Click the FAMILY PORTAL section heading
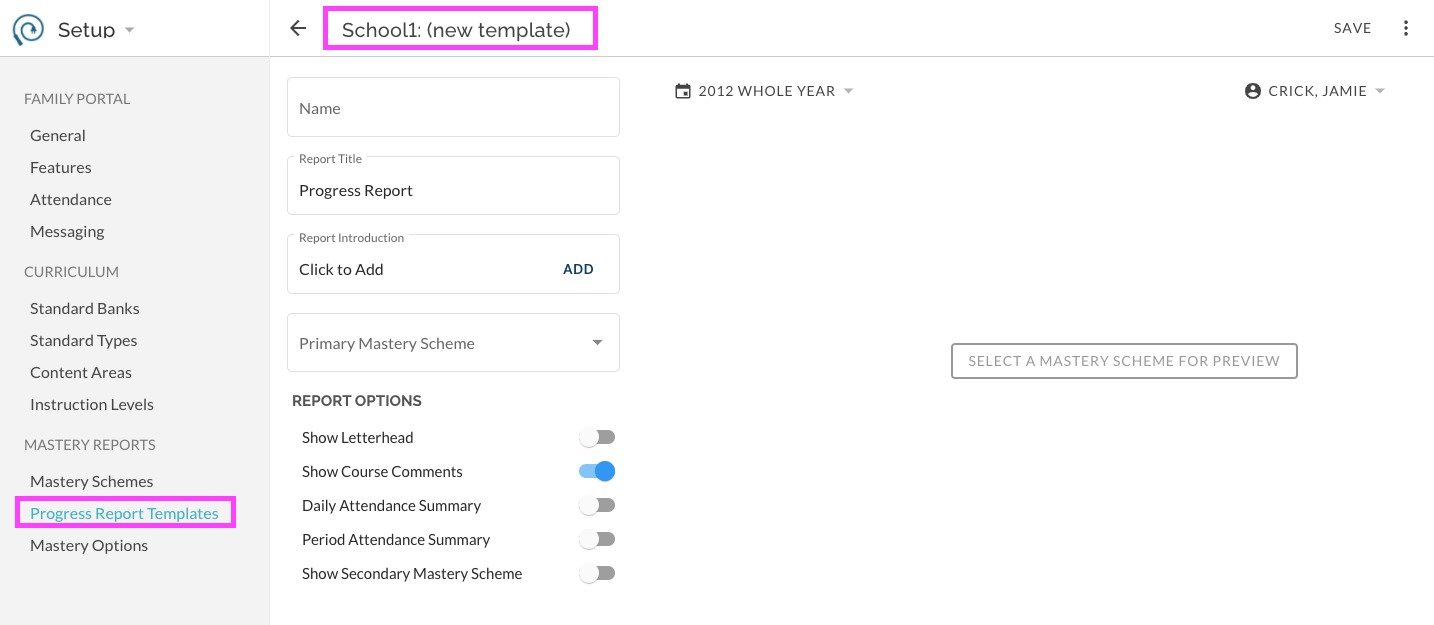 [77, 99]
